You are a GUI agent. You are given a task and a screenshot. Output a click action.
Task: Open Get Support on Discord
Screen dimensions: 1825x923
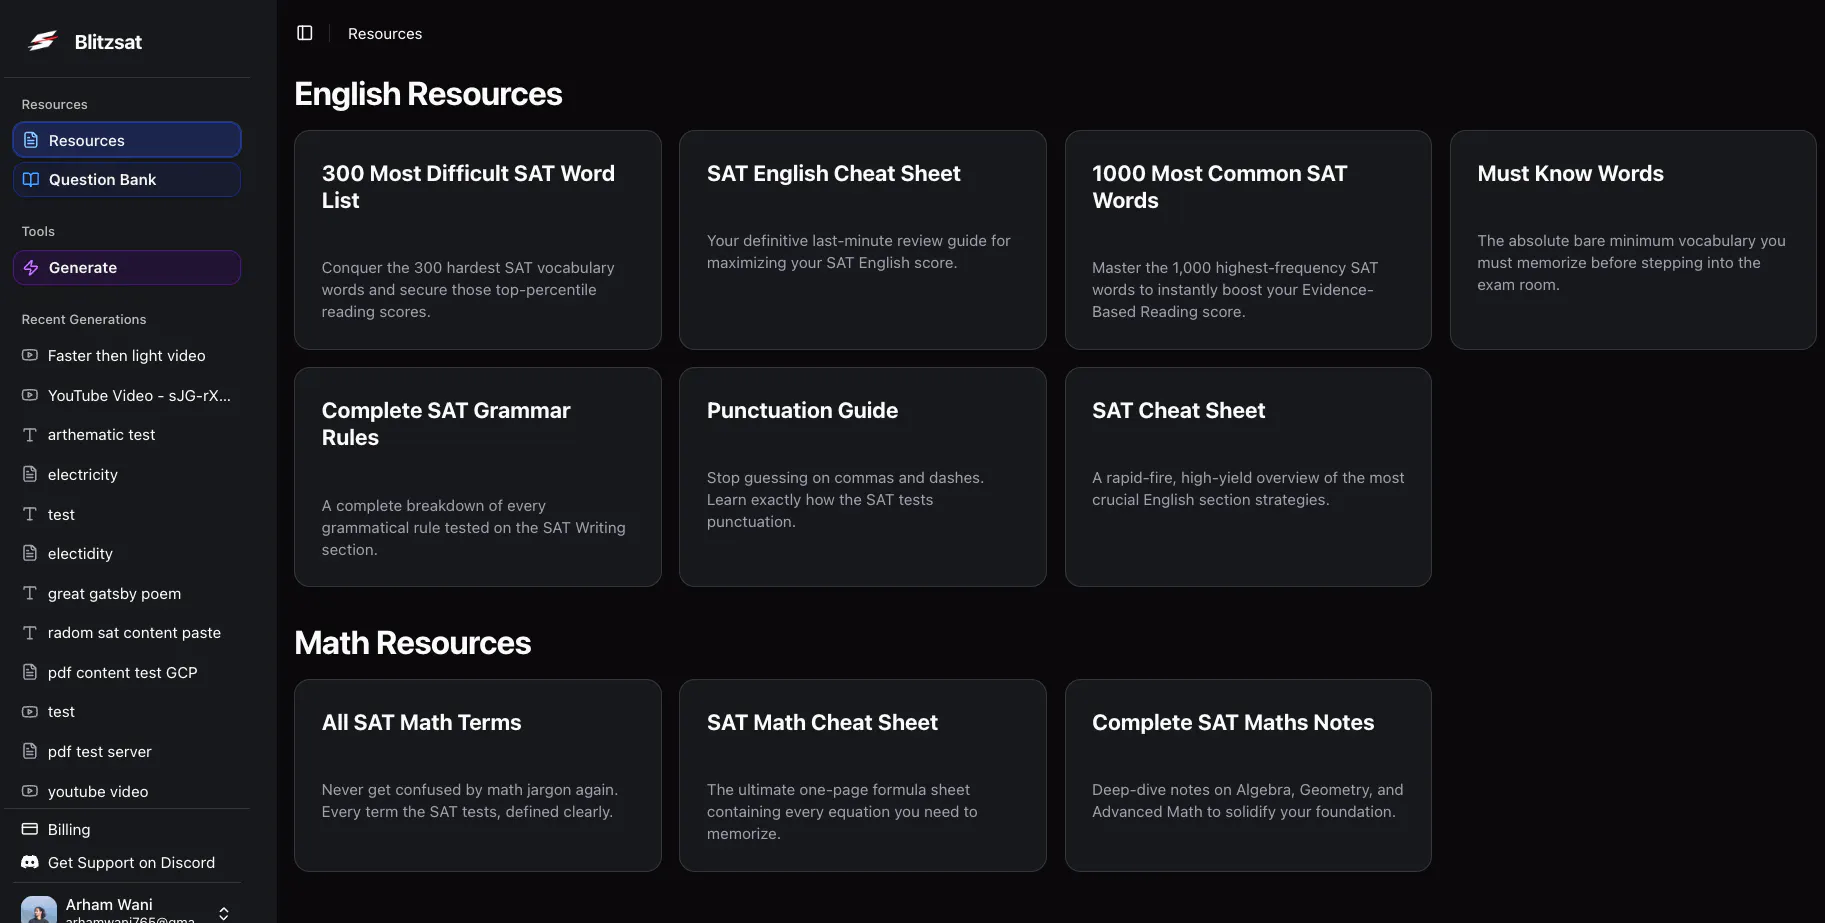(x=127, y=862)
